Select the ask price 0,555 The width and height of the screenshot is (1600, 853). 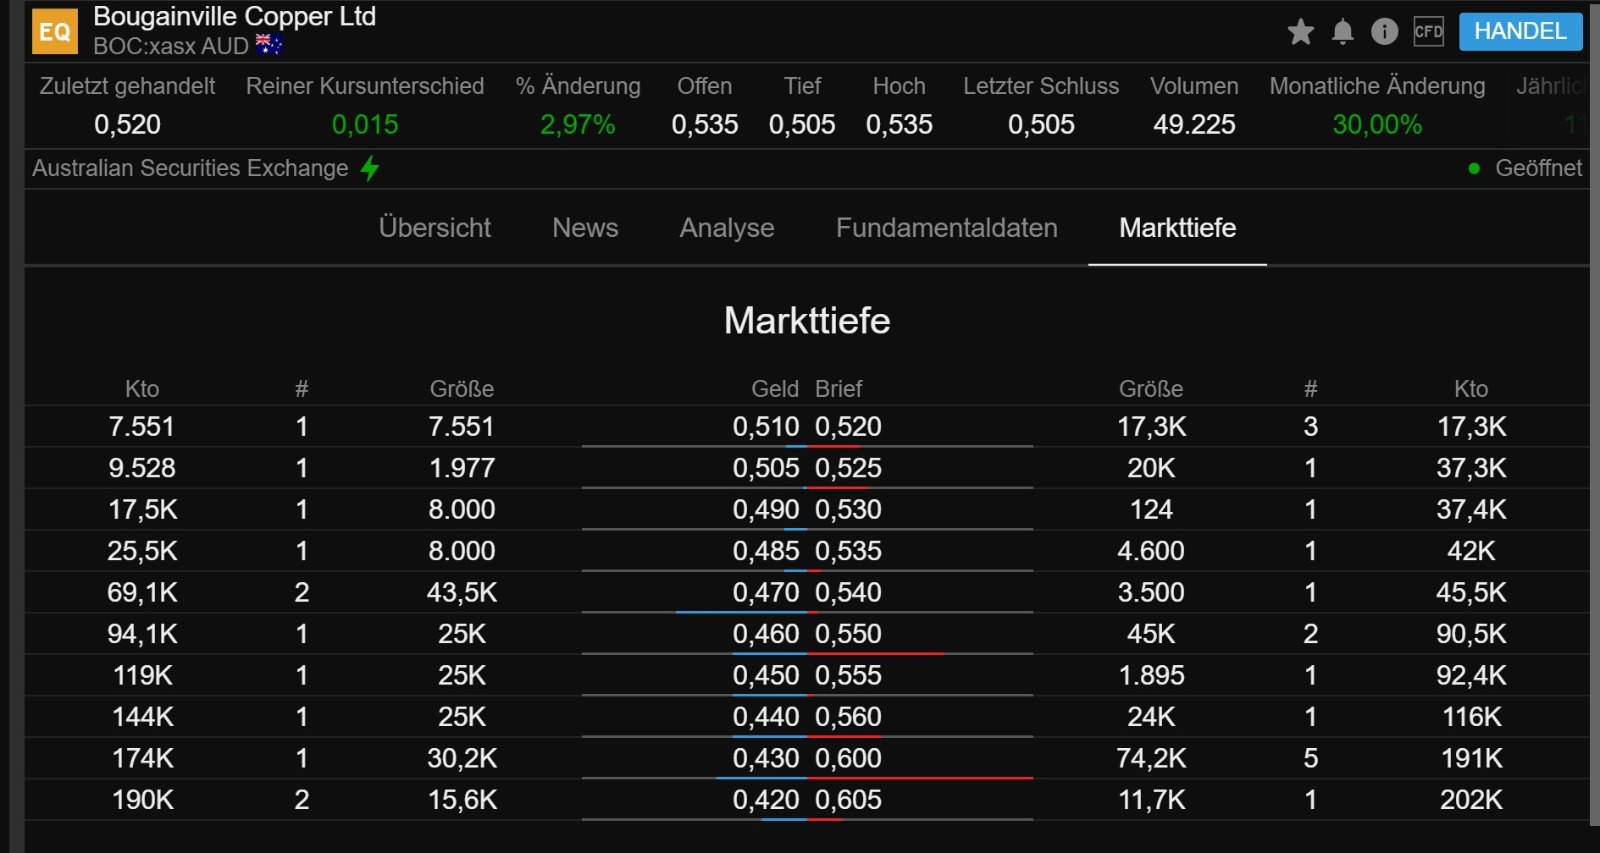(x=848, y=676)
